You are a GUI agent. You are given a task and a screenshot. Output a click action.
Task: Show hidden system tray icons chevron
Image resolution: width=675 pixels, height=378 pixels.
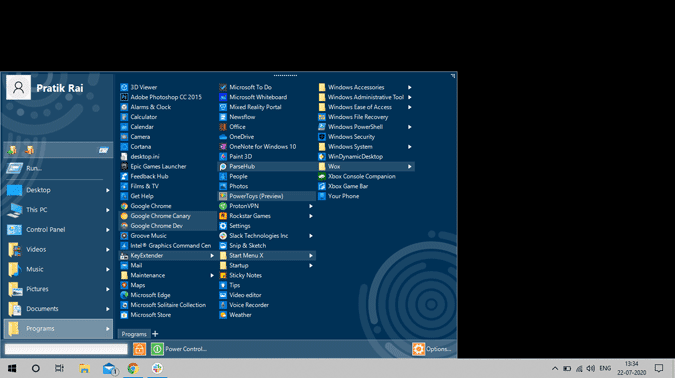[x=555, y=369]
